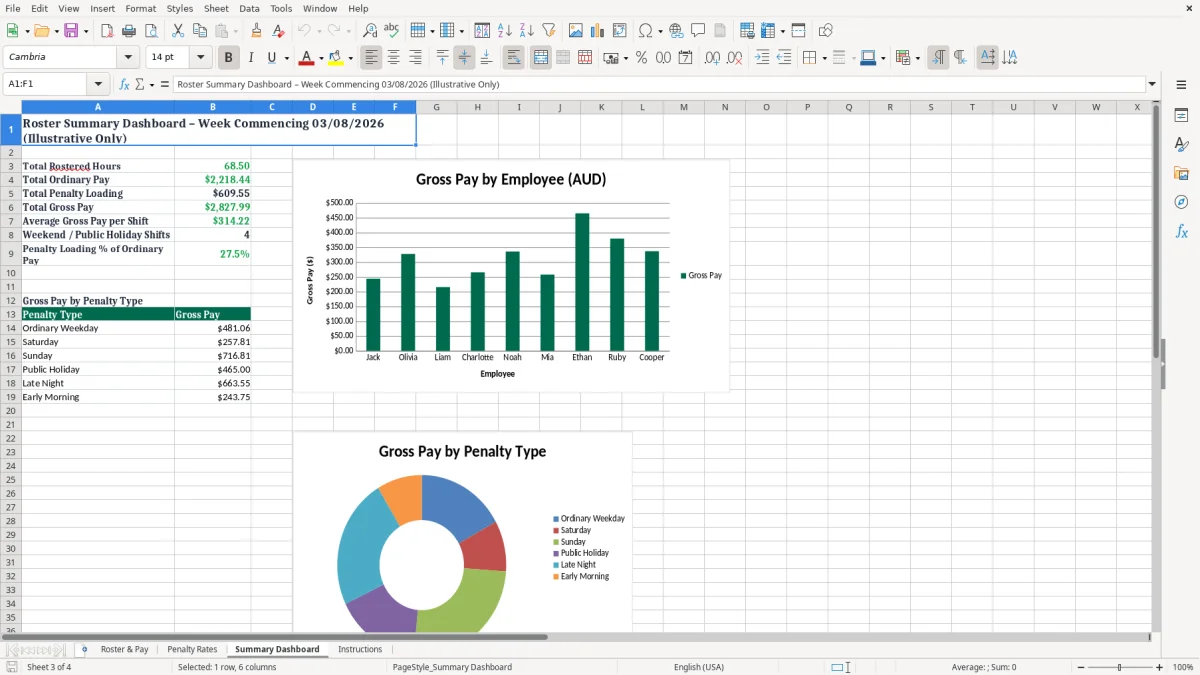
Task: Click PageStyle_Summary Dashboard in the status bar
Action: tap(452, 667)
